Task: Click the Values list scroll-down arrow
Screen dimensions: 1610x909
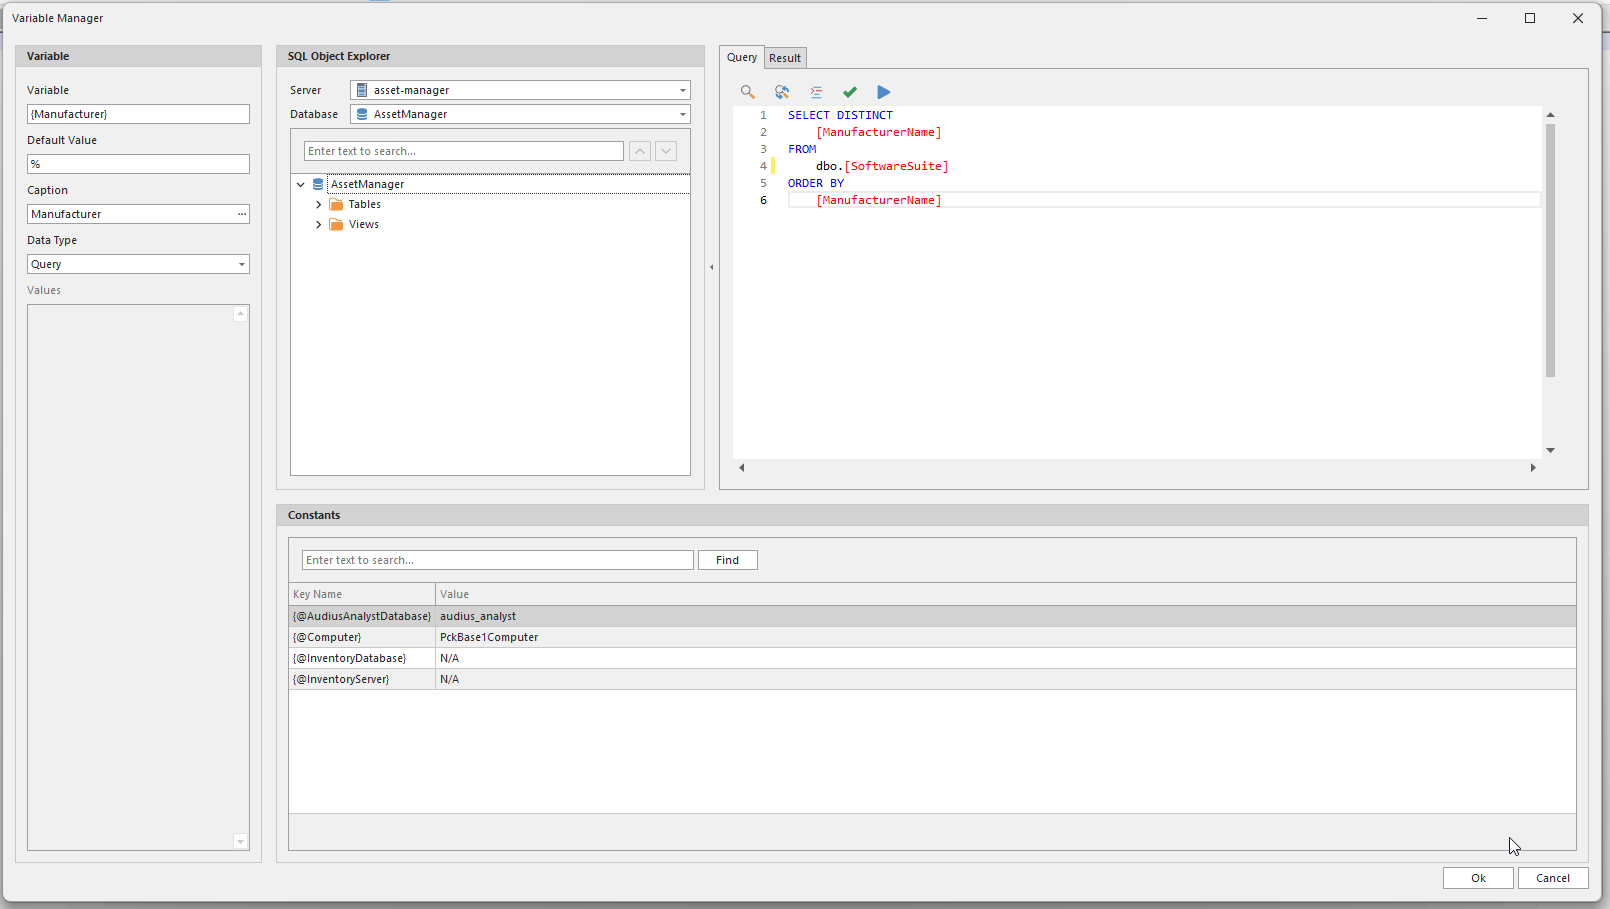Action: tap(240, 841)
